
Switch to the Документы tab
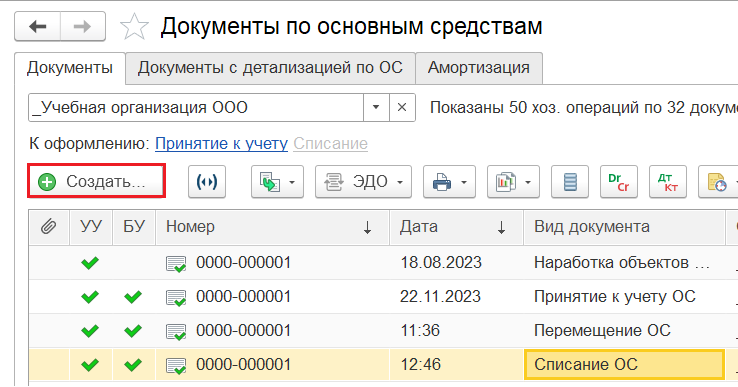click(70, 68)
